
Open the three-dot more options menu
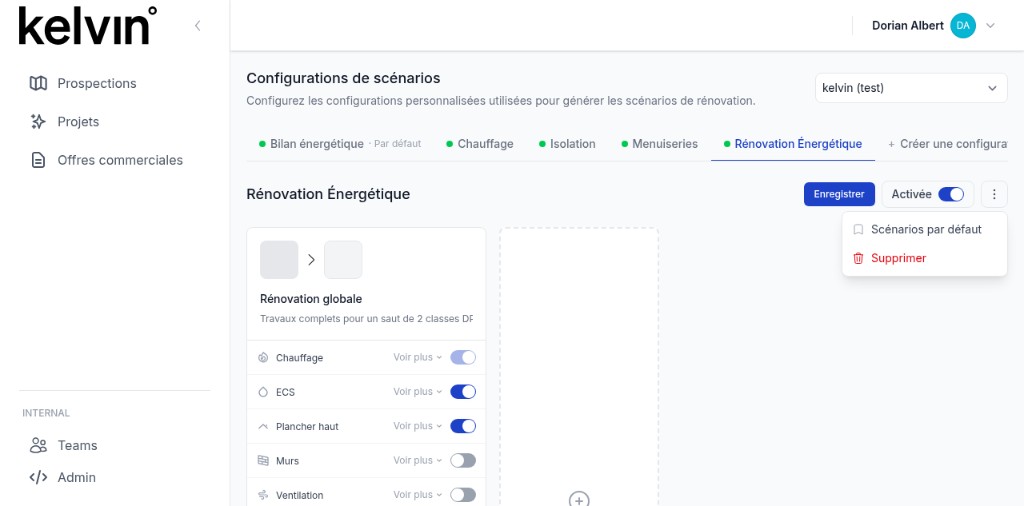point(994,194)
